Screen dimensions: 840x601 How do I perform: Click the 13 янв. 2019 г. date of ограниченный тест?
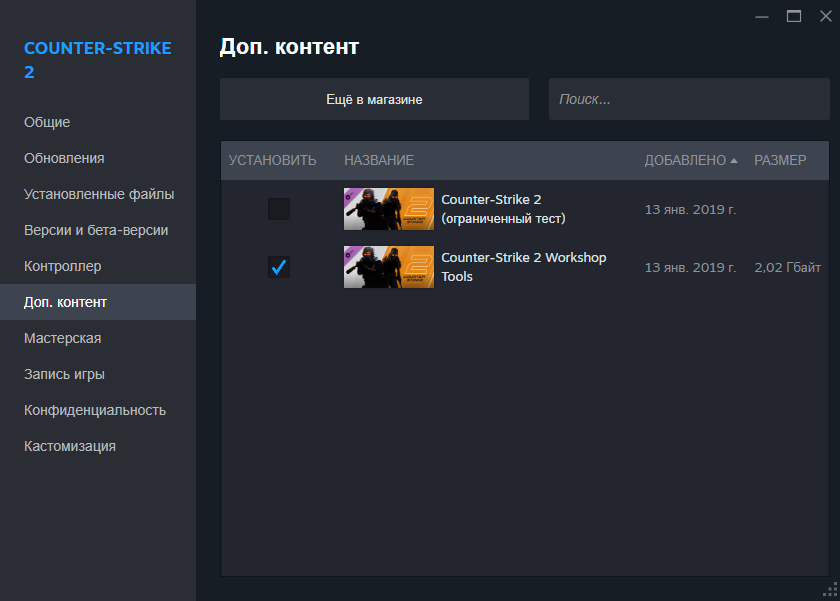[690, 209]
